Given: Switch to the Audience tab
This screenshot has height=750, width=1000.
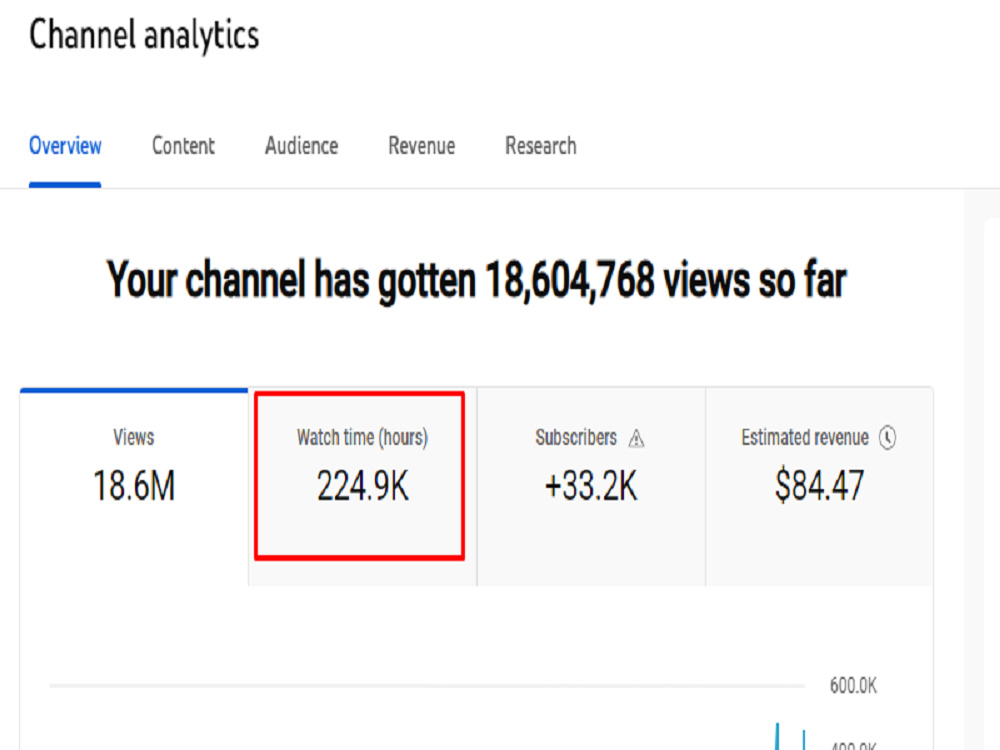Looking at the screenshot, I should 302,146.
